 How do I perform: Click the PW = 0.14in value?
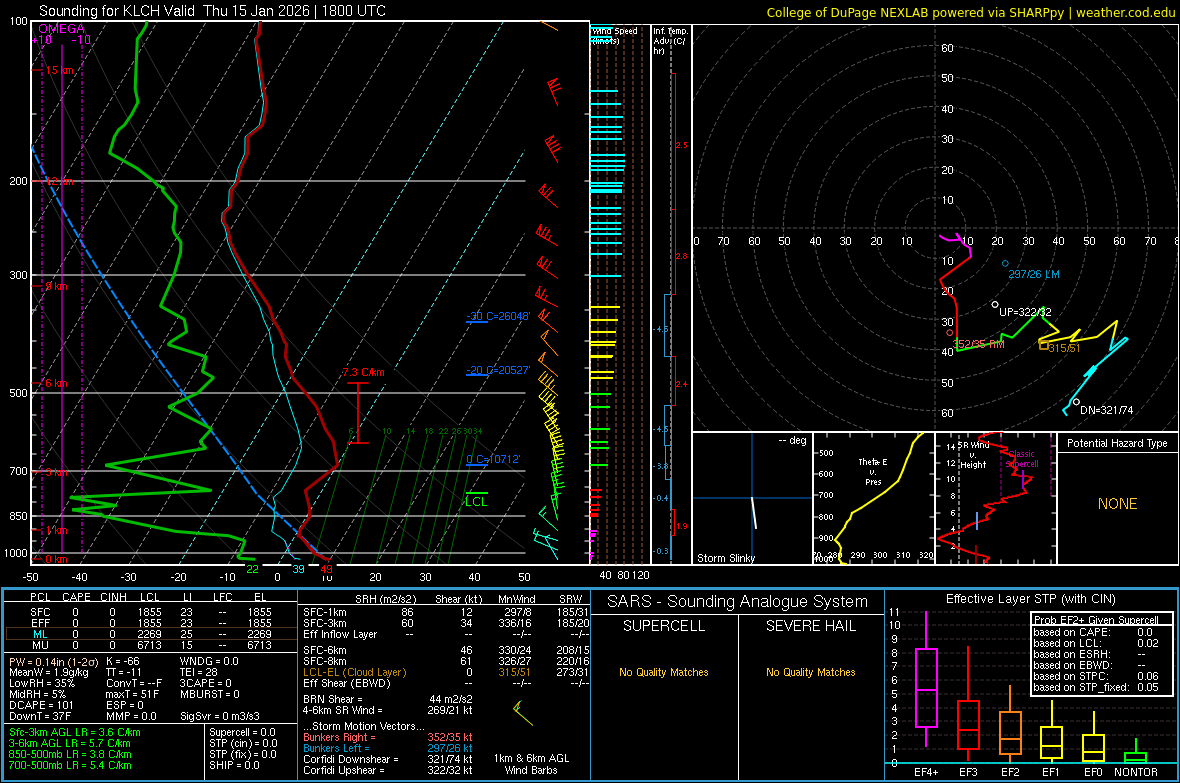[52, 661]
